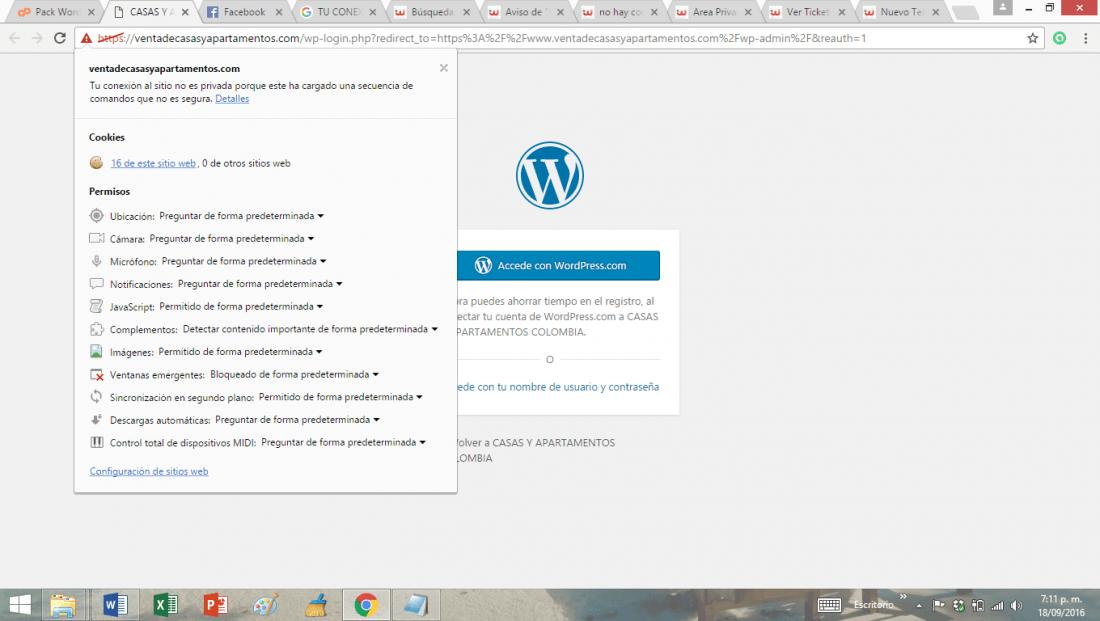Screen dimensions: 1100x621
Task: Open Sincronización en segundo plano dropdown
Action: 341,396
